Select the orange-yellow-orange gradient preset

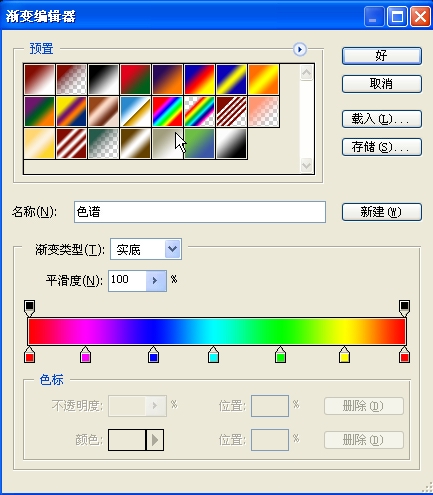tap(263, 79)
